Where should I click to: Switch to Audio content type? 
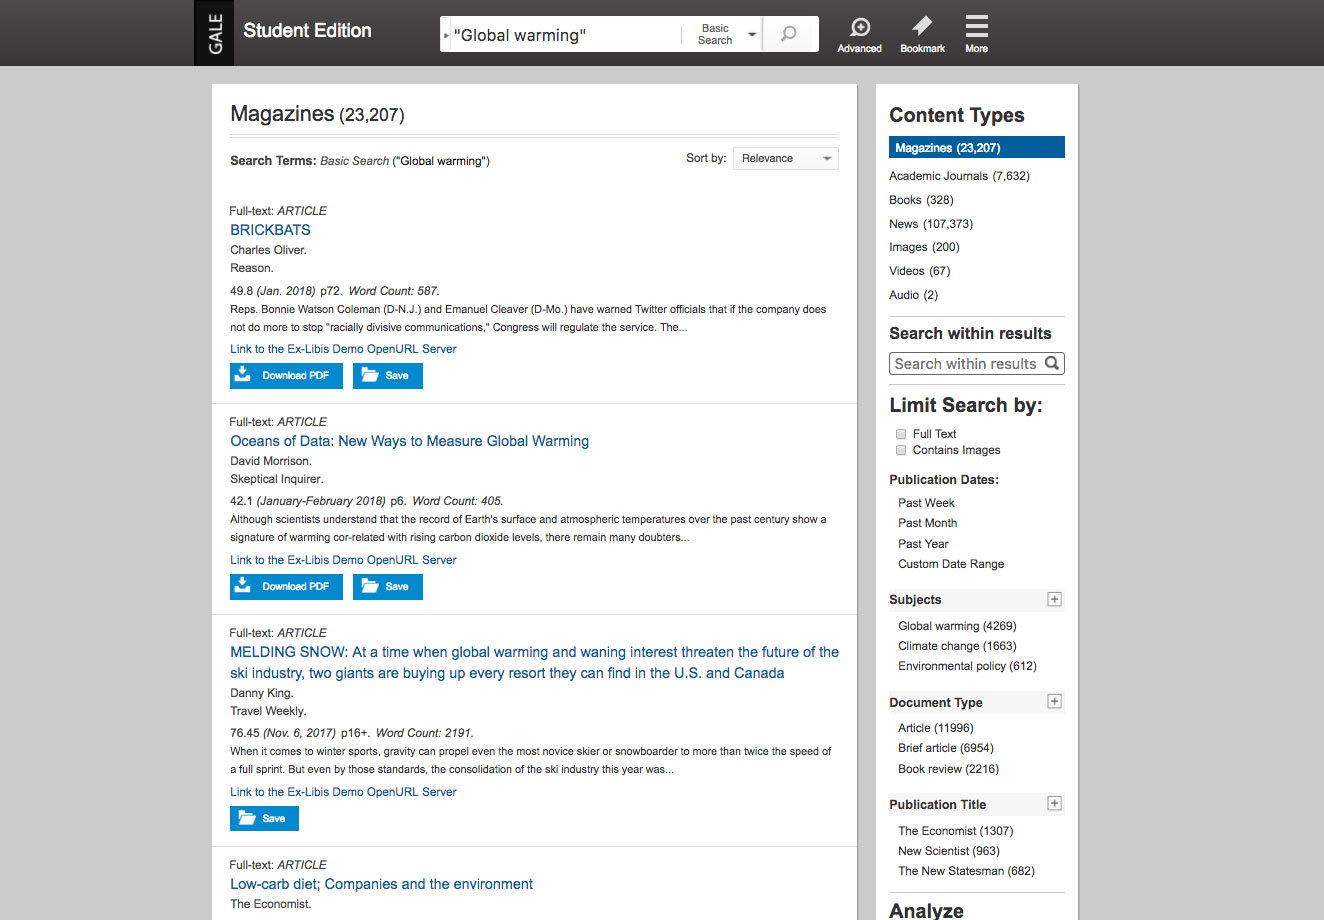pos(913,295)
